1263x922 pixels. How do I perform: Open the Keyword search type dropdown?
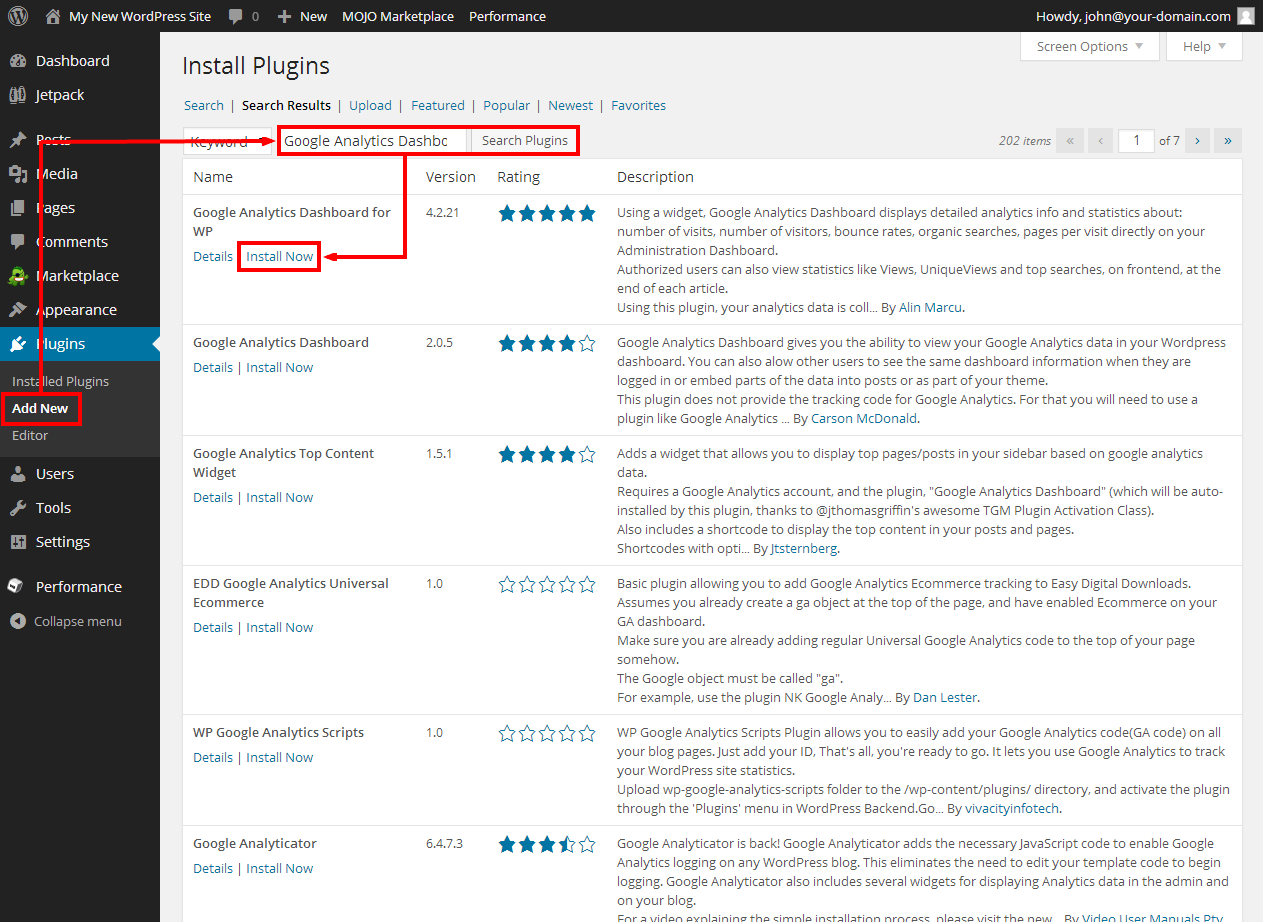tap(228, 141)
